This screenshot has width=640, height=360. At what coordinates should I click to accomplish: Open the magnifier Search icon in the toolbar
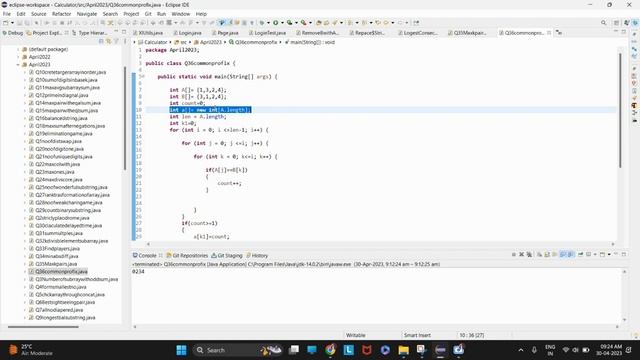(603, 23)
